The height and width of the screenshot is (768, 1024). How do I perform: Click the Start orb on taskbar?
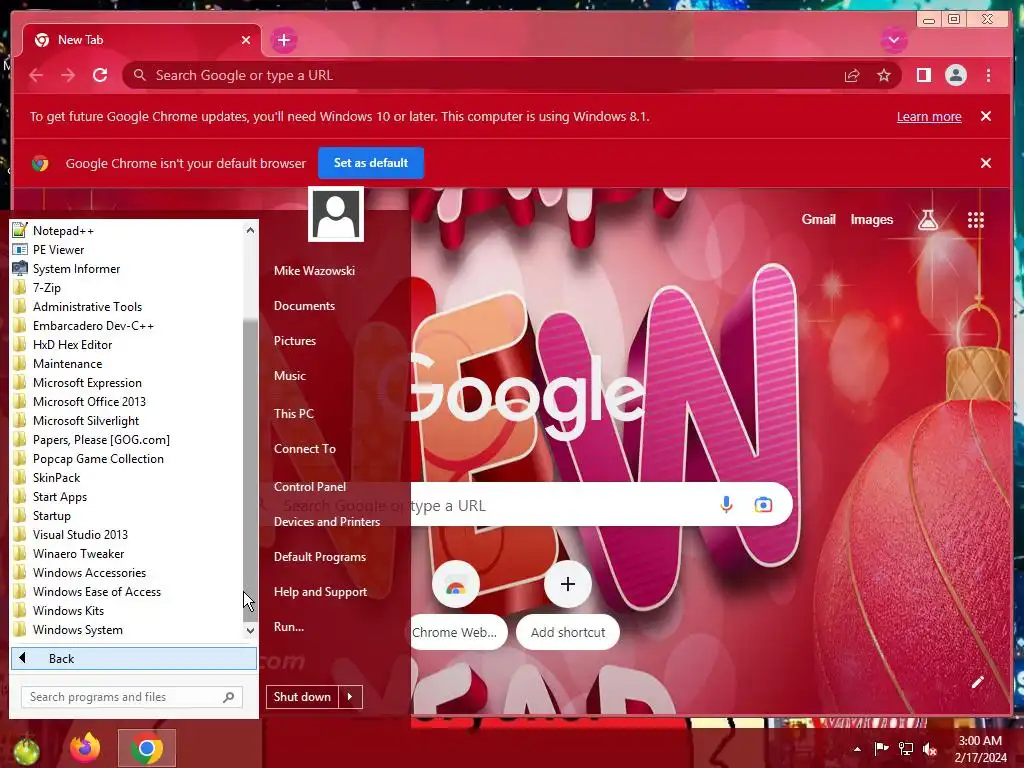[x=26, y=751]
